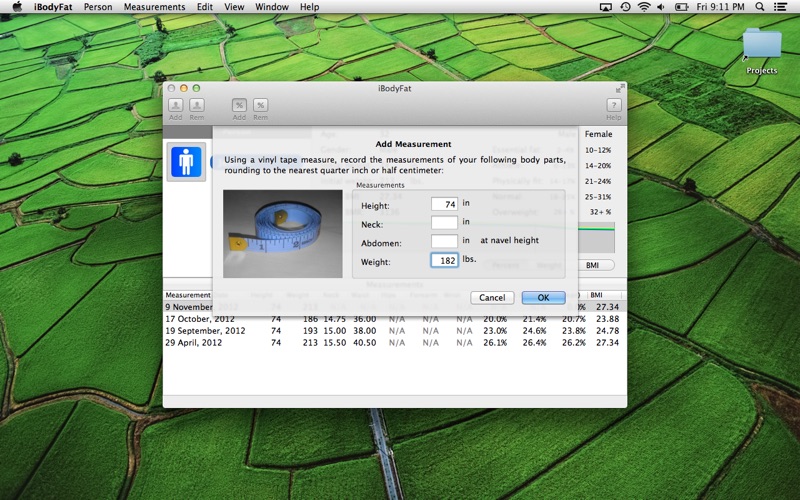This screenshot has width=800, height=500.
Task: Click the 25-31% female range
Action: coord(598,196)
